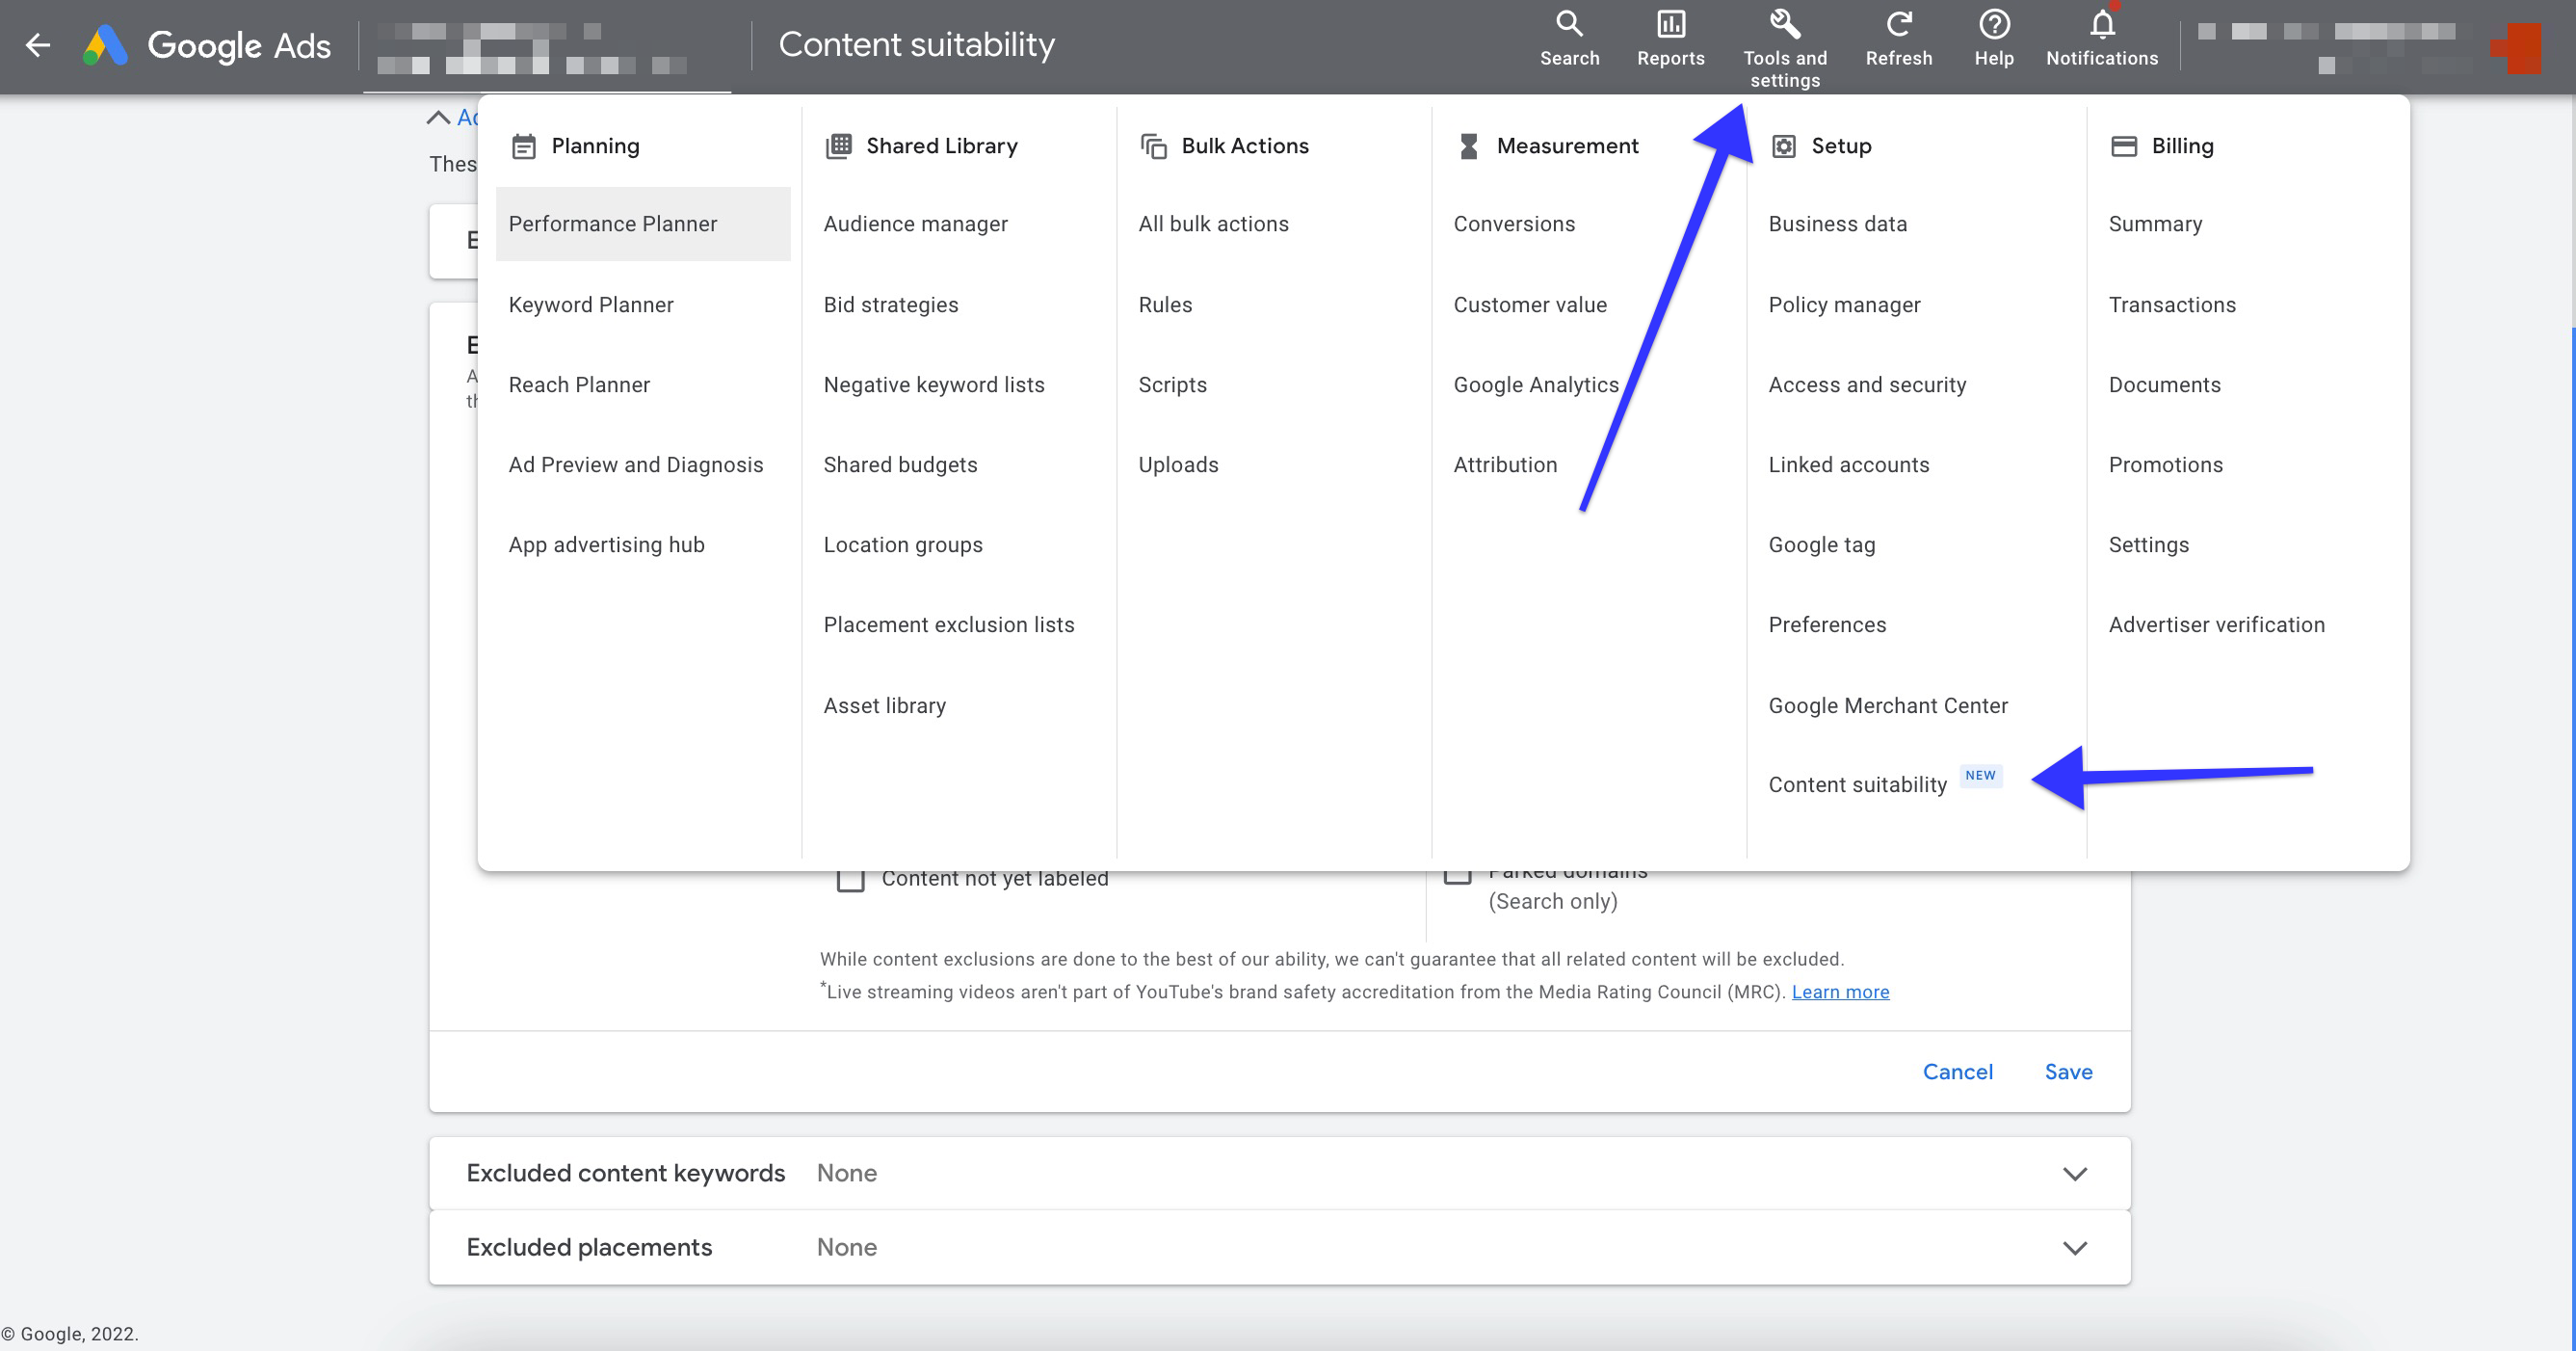Open Keyword Planner
This screenshot has width=2576, height=1351.
[x=591, y=305]
